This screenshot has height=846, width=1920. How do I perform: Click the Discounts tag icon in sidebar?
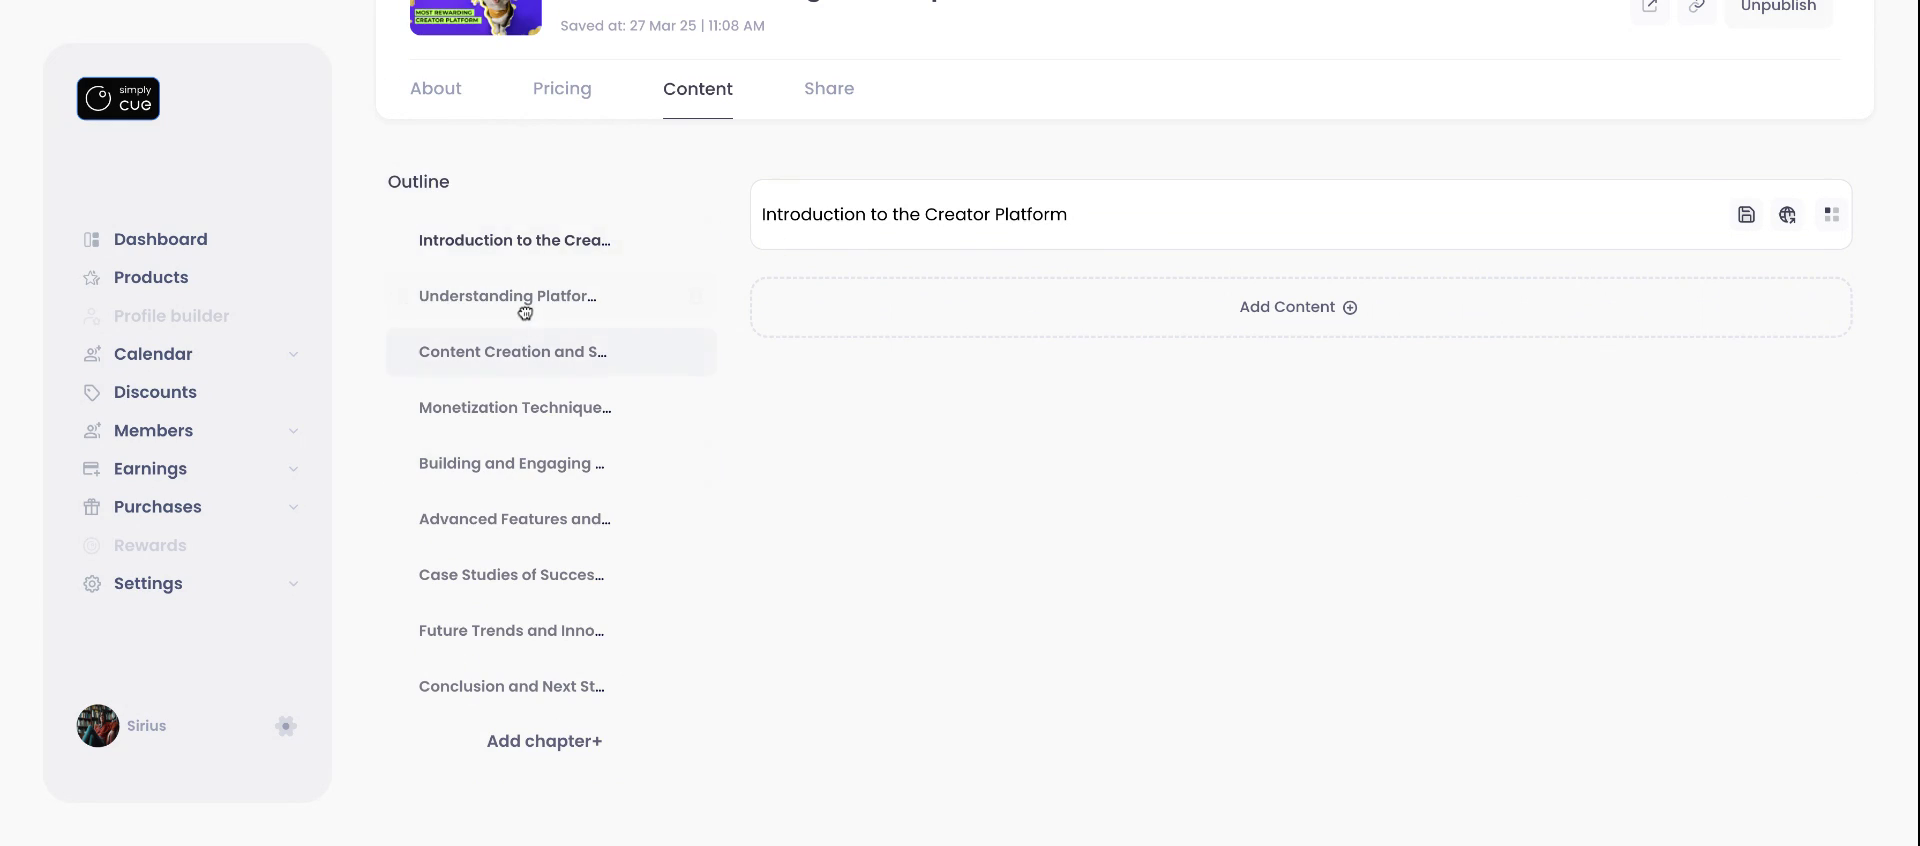92,393
